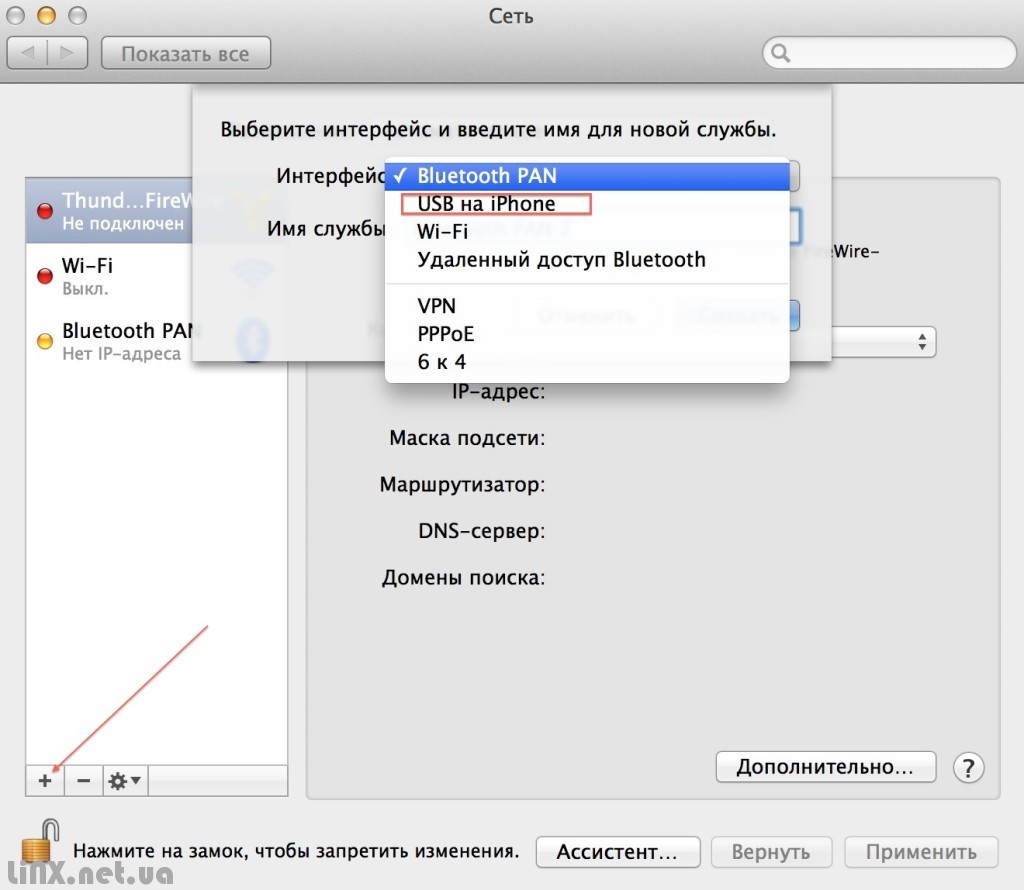Pick the 6 к 4 interface option

(x=587, y=362)
